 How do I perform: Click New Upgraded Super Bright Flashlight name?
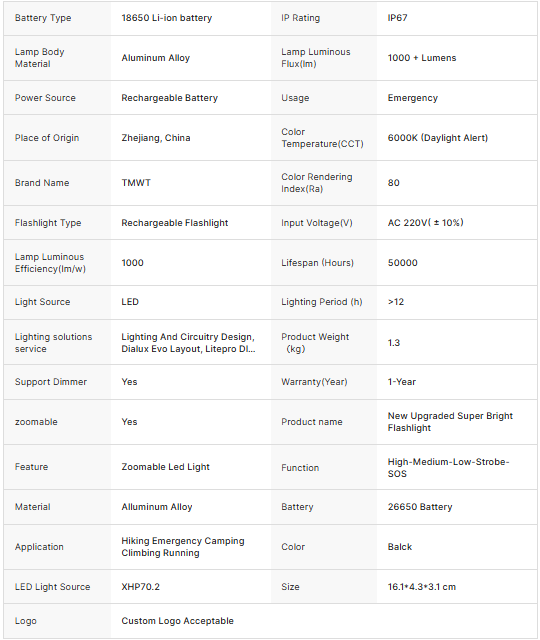450,422
